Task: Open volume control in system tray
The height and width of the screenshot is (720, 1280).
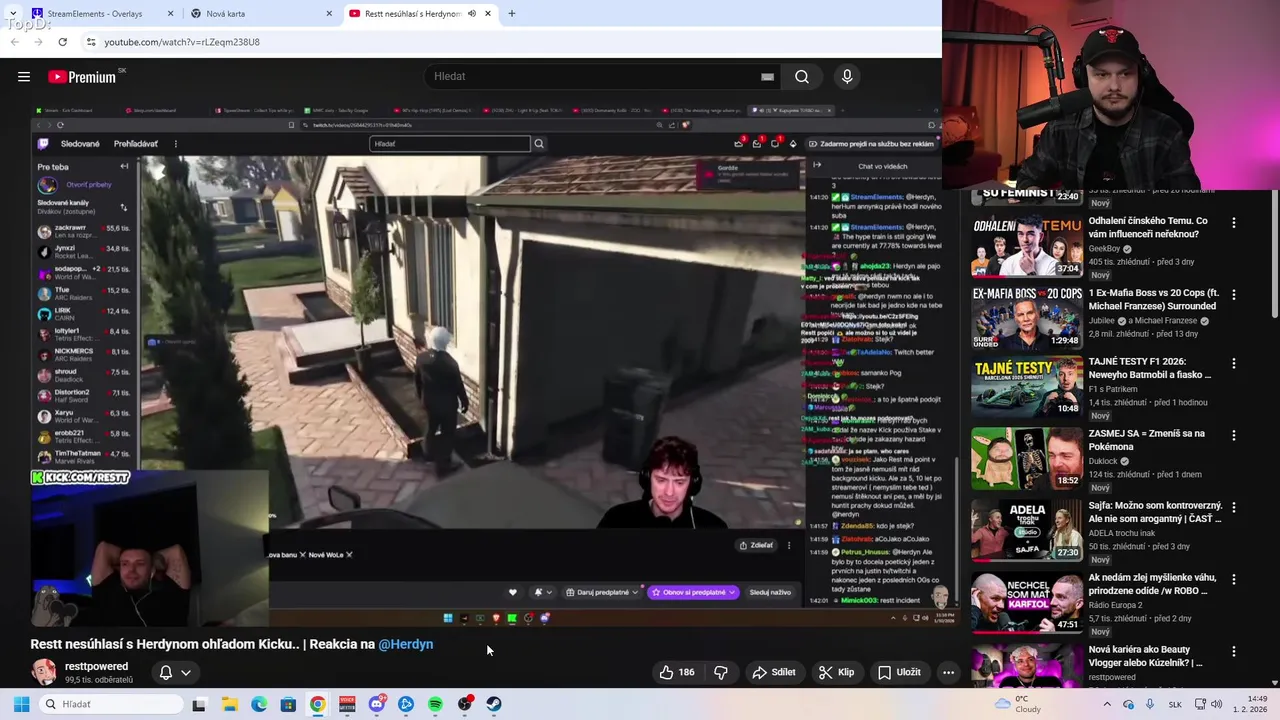Action: 1217,704
